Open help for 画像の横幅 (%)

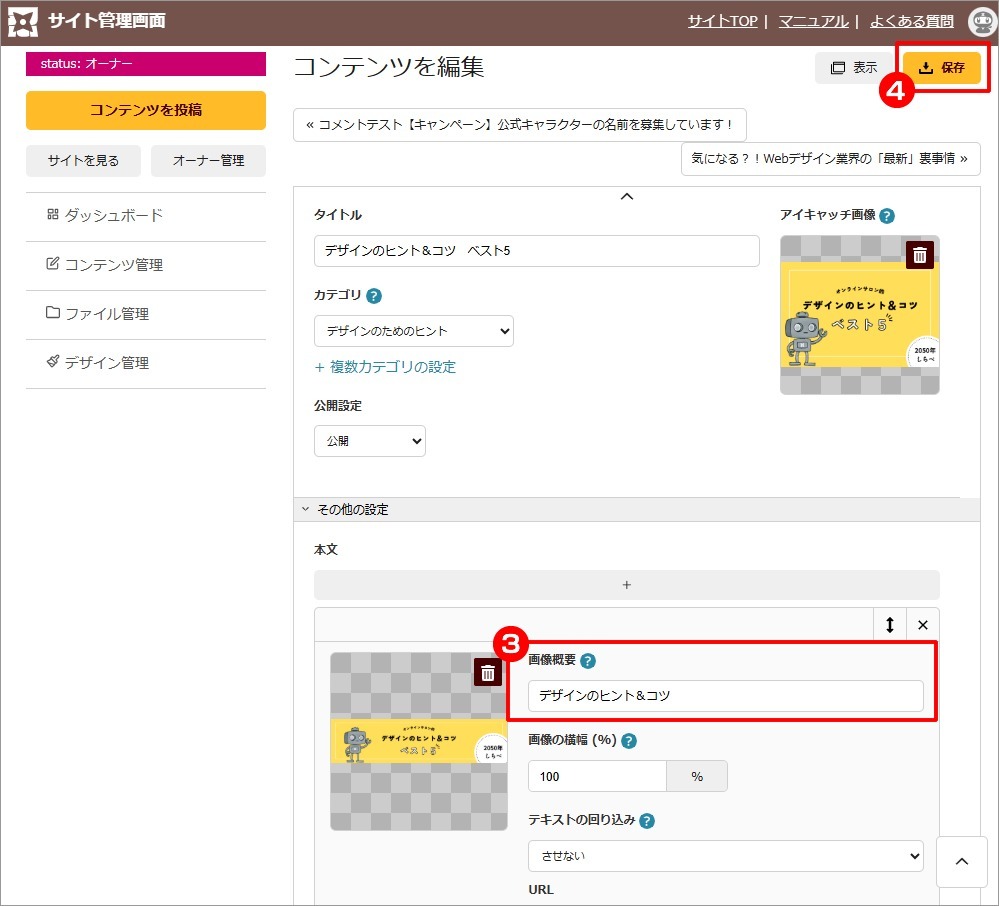tap(629, 741)
